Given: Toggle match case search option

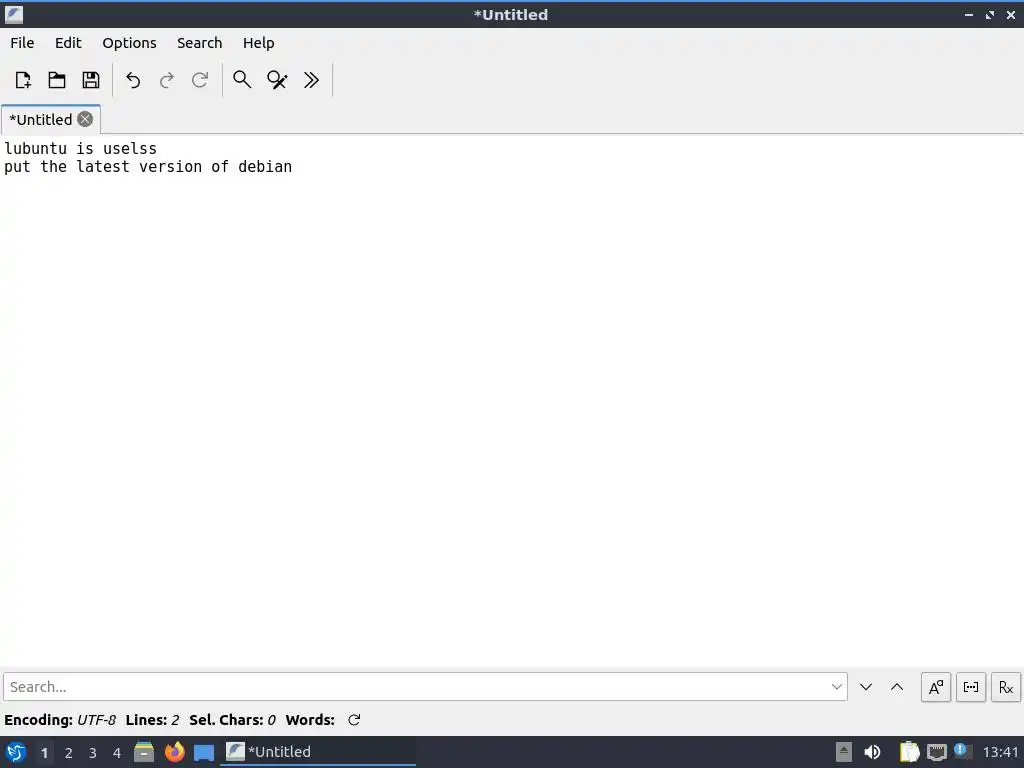Looking at the screenshot, I should pyautogui.click(x=936, y=687).
